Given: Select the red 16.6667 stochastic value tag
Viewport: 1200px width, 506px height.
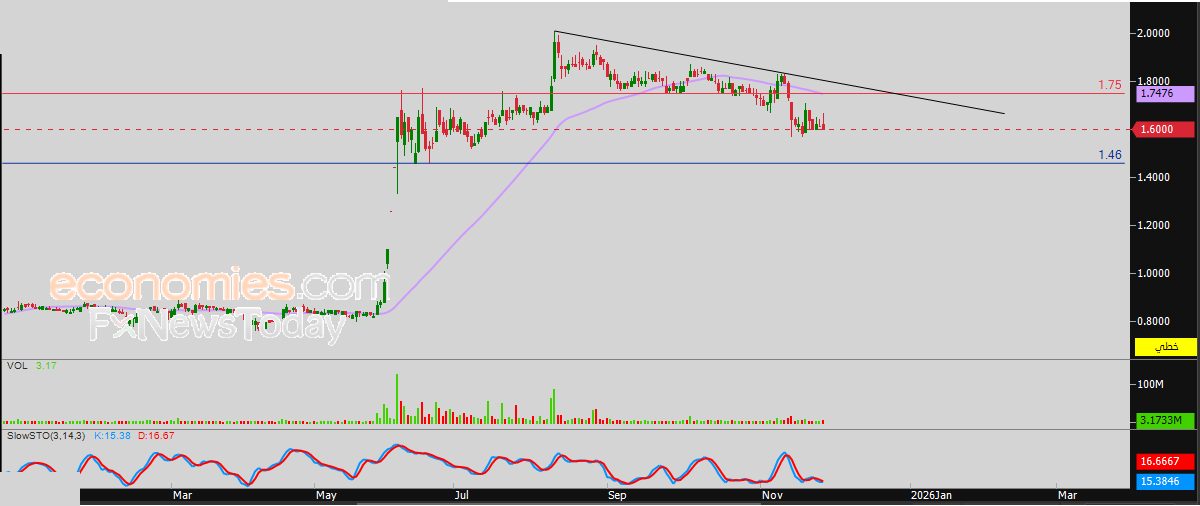Looking at the screenshot, I should tap(1165, 462).
